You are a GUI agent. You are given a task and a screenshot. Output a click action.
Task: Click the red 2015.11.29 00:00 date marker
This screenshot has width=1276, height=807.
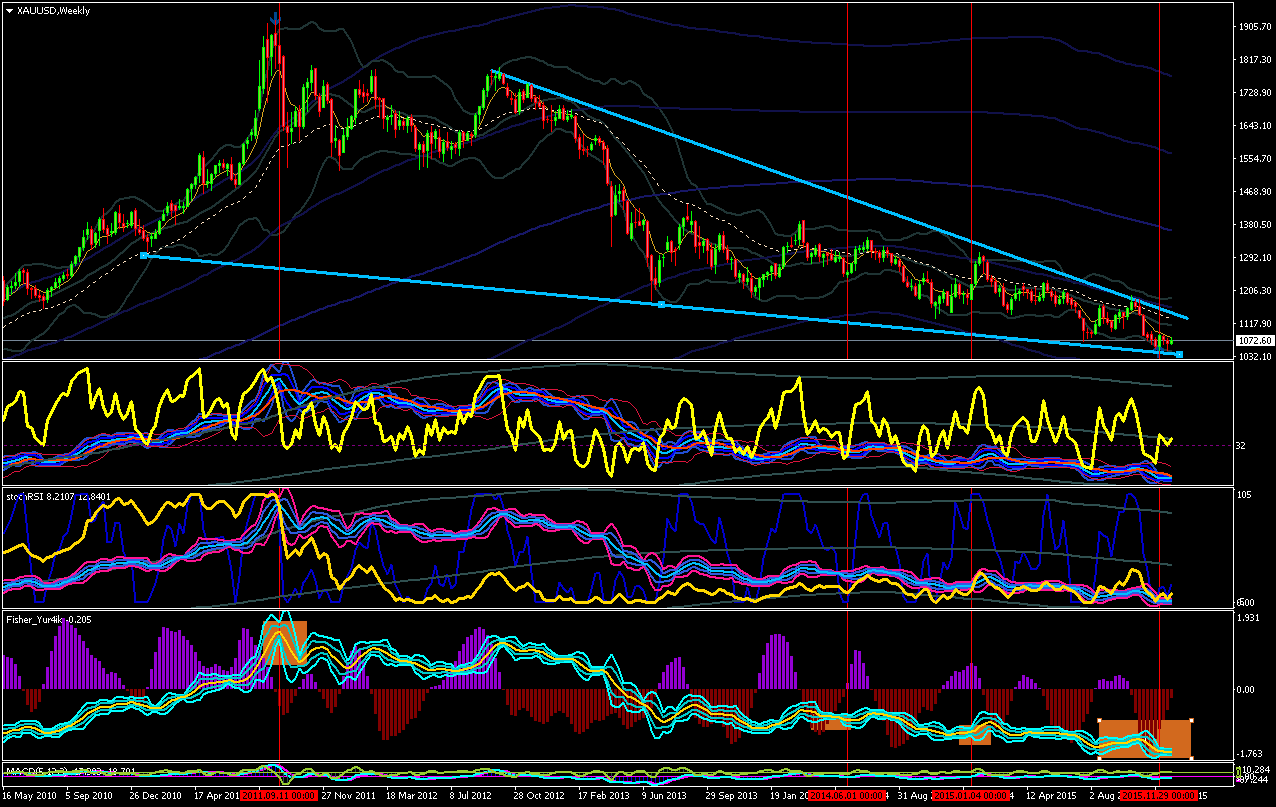point(1159,797)
